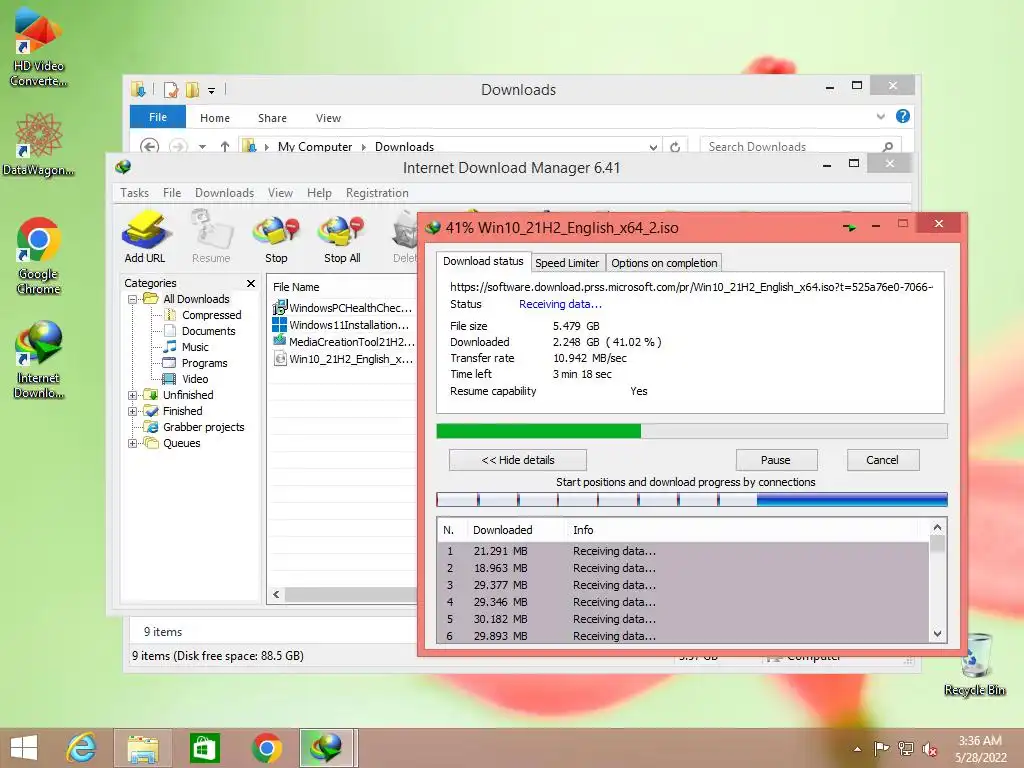Open the recent locations dropdown arrow
This screenshot has height=768, width=1024.
click(x=202, y=147)
